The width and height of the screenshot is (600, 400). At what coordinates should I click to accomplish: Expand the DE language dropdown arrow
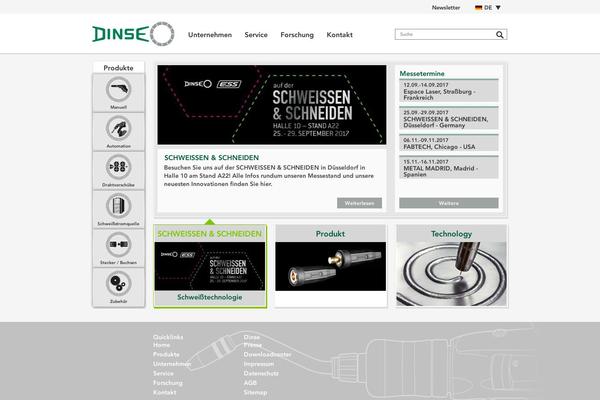[498, 7]
